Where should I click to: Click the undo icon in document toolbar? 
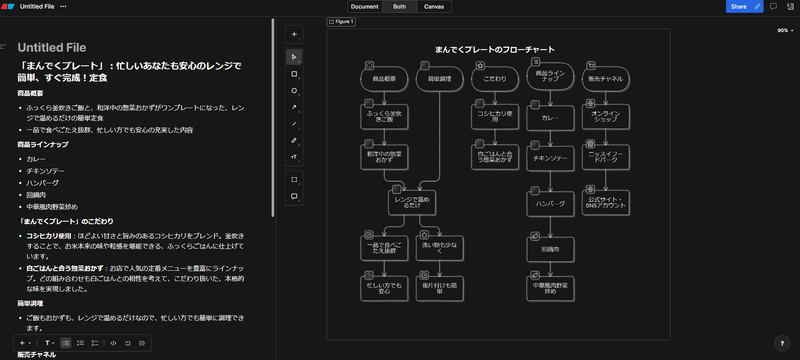[x=128, y=343]
